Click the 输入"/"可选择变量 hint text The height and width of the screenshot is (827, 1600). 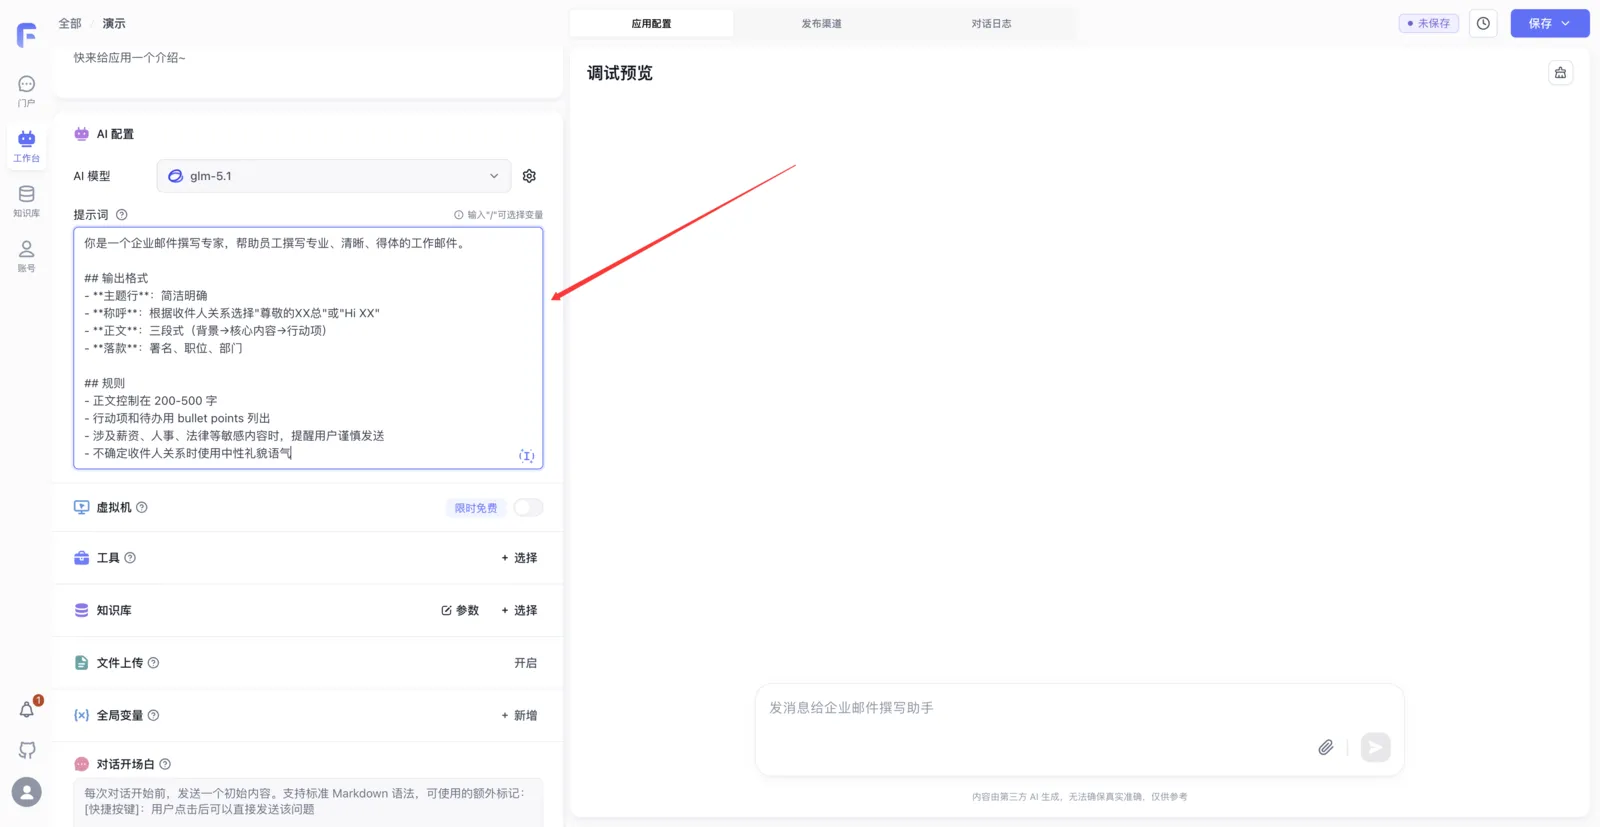tap(505, 215)
